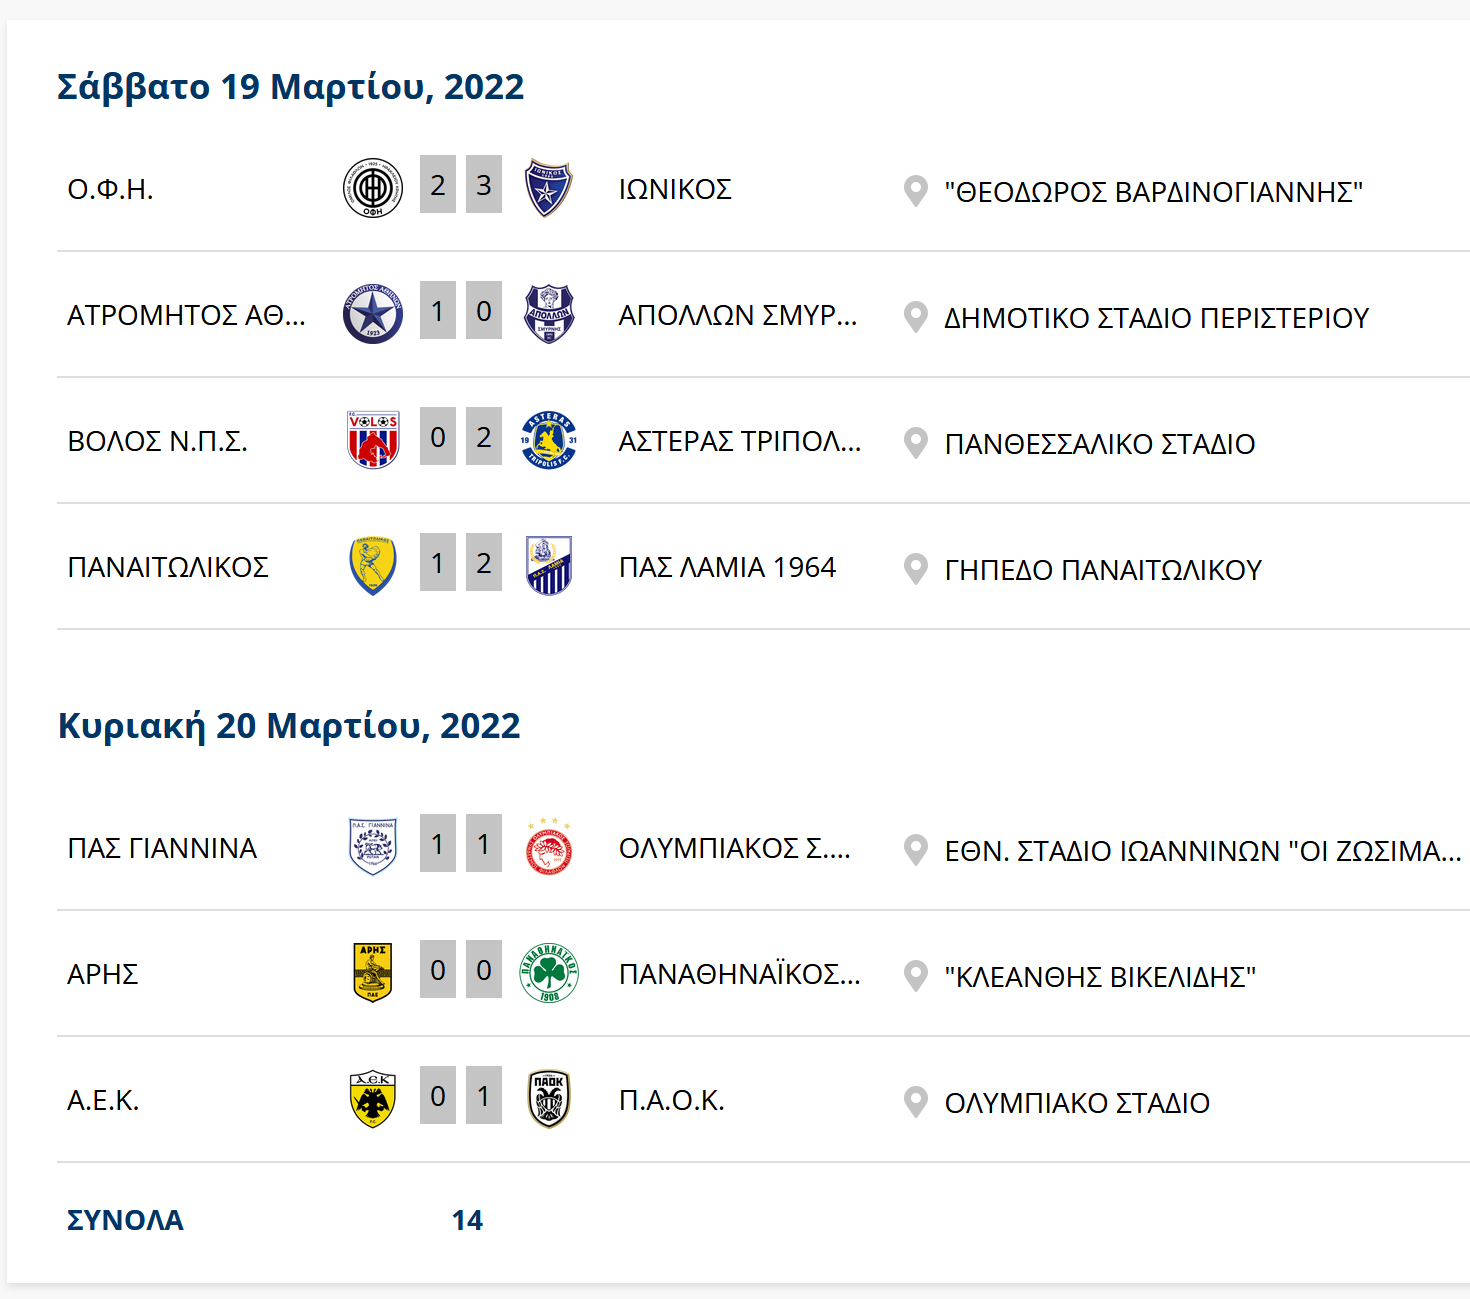Click the Volos N.P.S. crest
Image resolution: width=1470 pixels, height=1299 pixels.
(x=372, y=440)
